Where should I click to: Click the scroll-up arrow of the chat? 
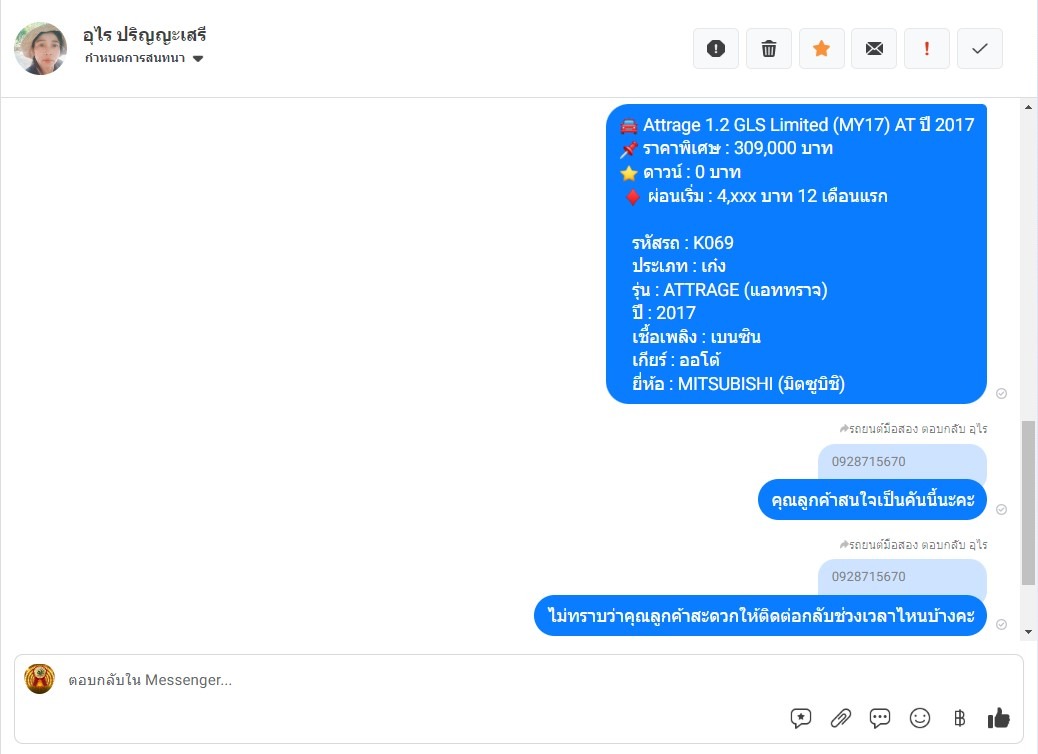[1028, 107]
